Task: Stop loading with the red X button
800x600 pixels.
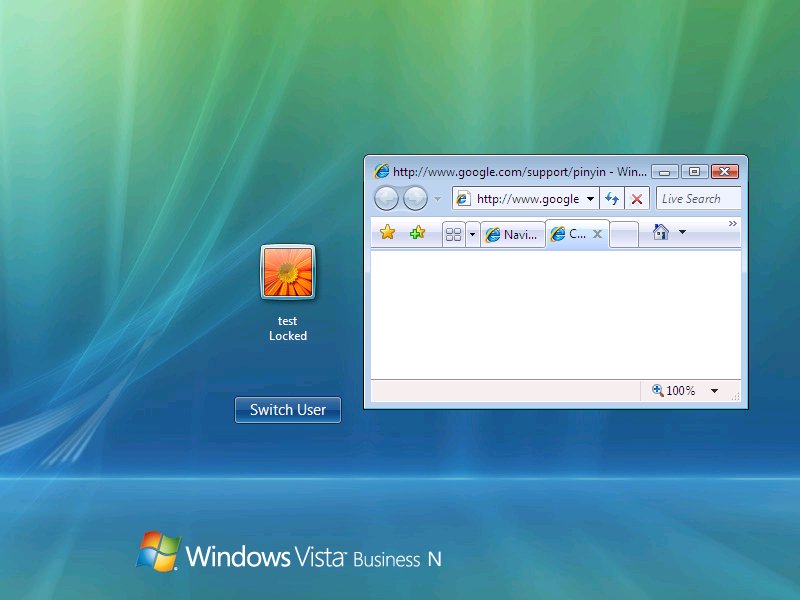Action: point(637,198)
